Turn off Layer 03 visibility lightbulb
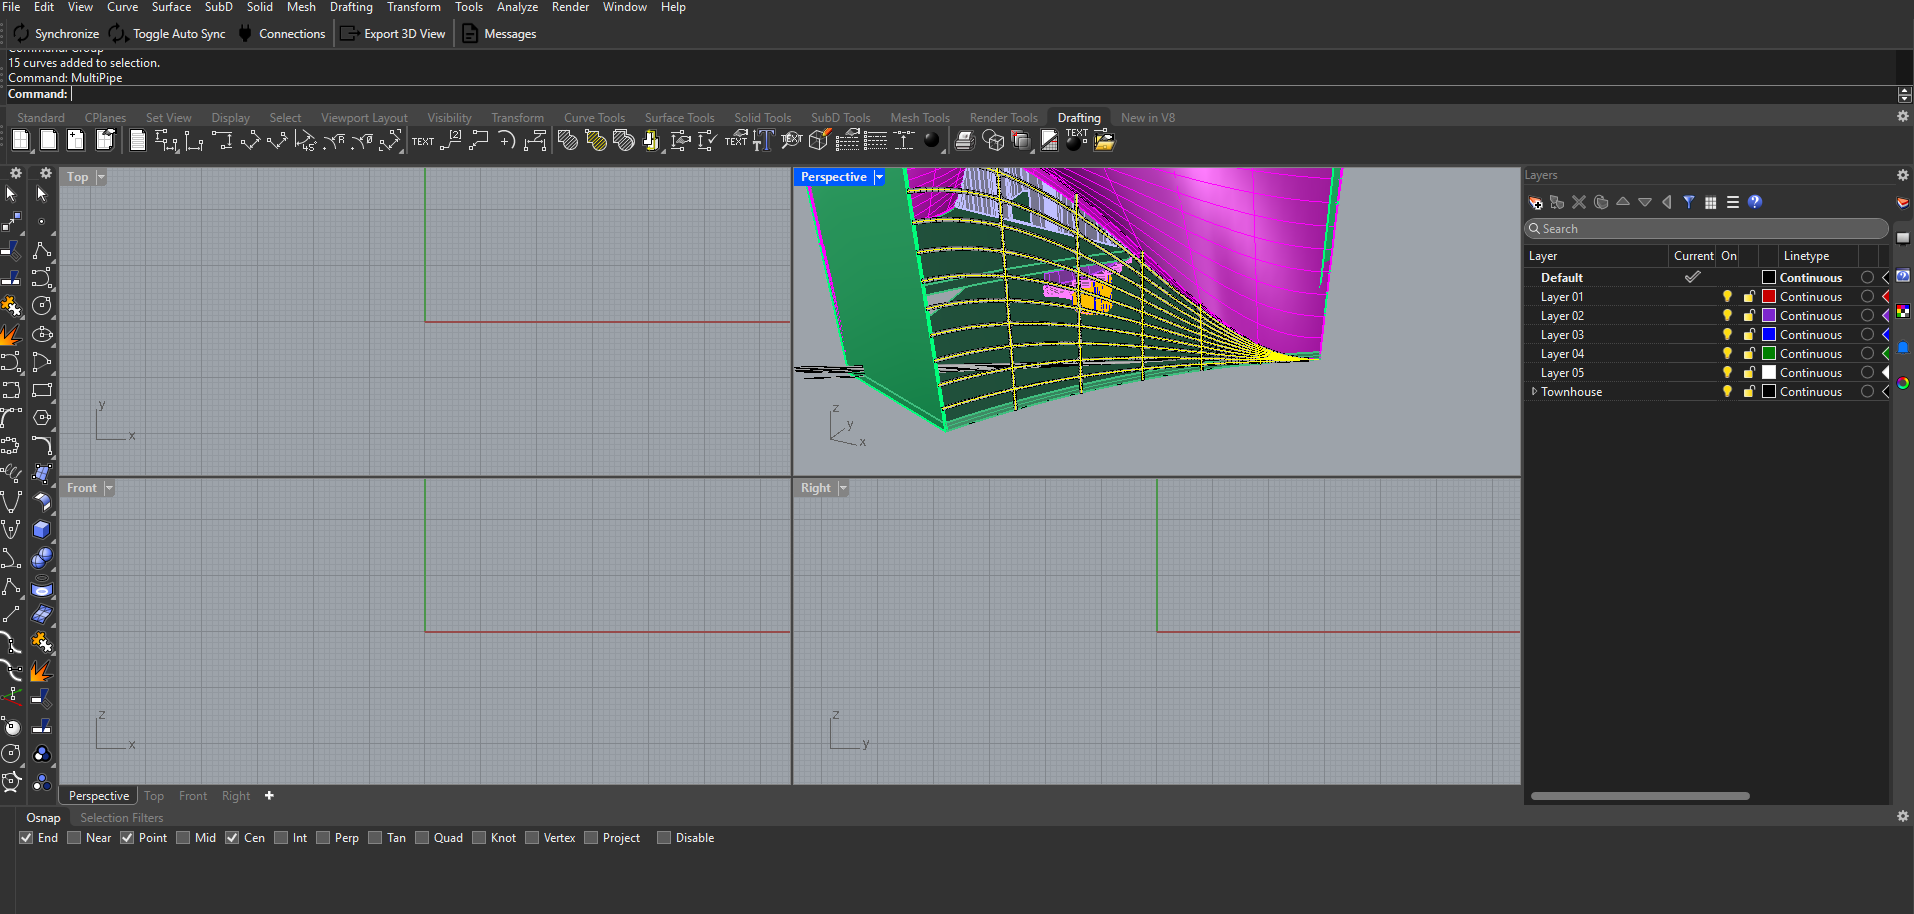1914x914 pixels. pyautogui.click(x=1727, y=335)
